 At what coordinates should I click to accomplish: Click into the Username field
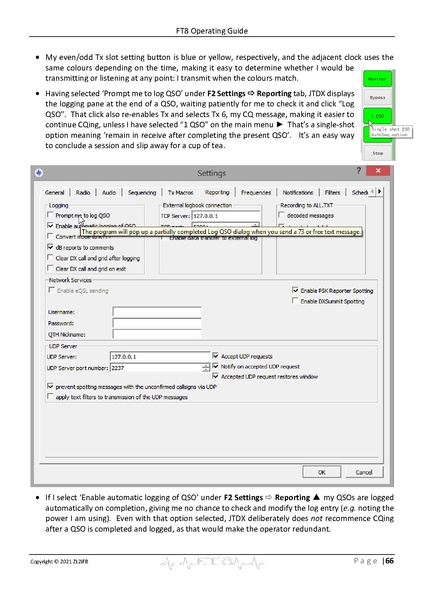point(157,311)
